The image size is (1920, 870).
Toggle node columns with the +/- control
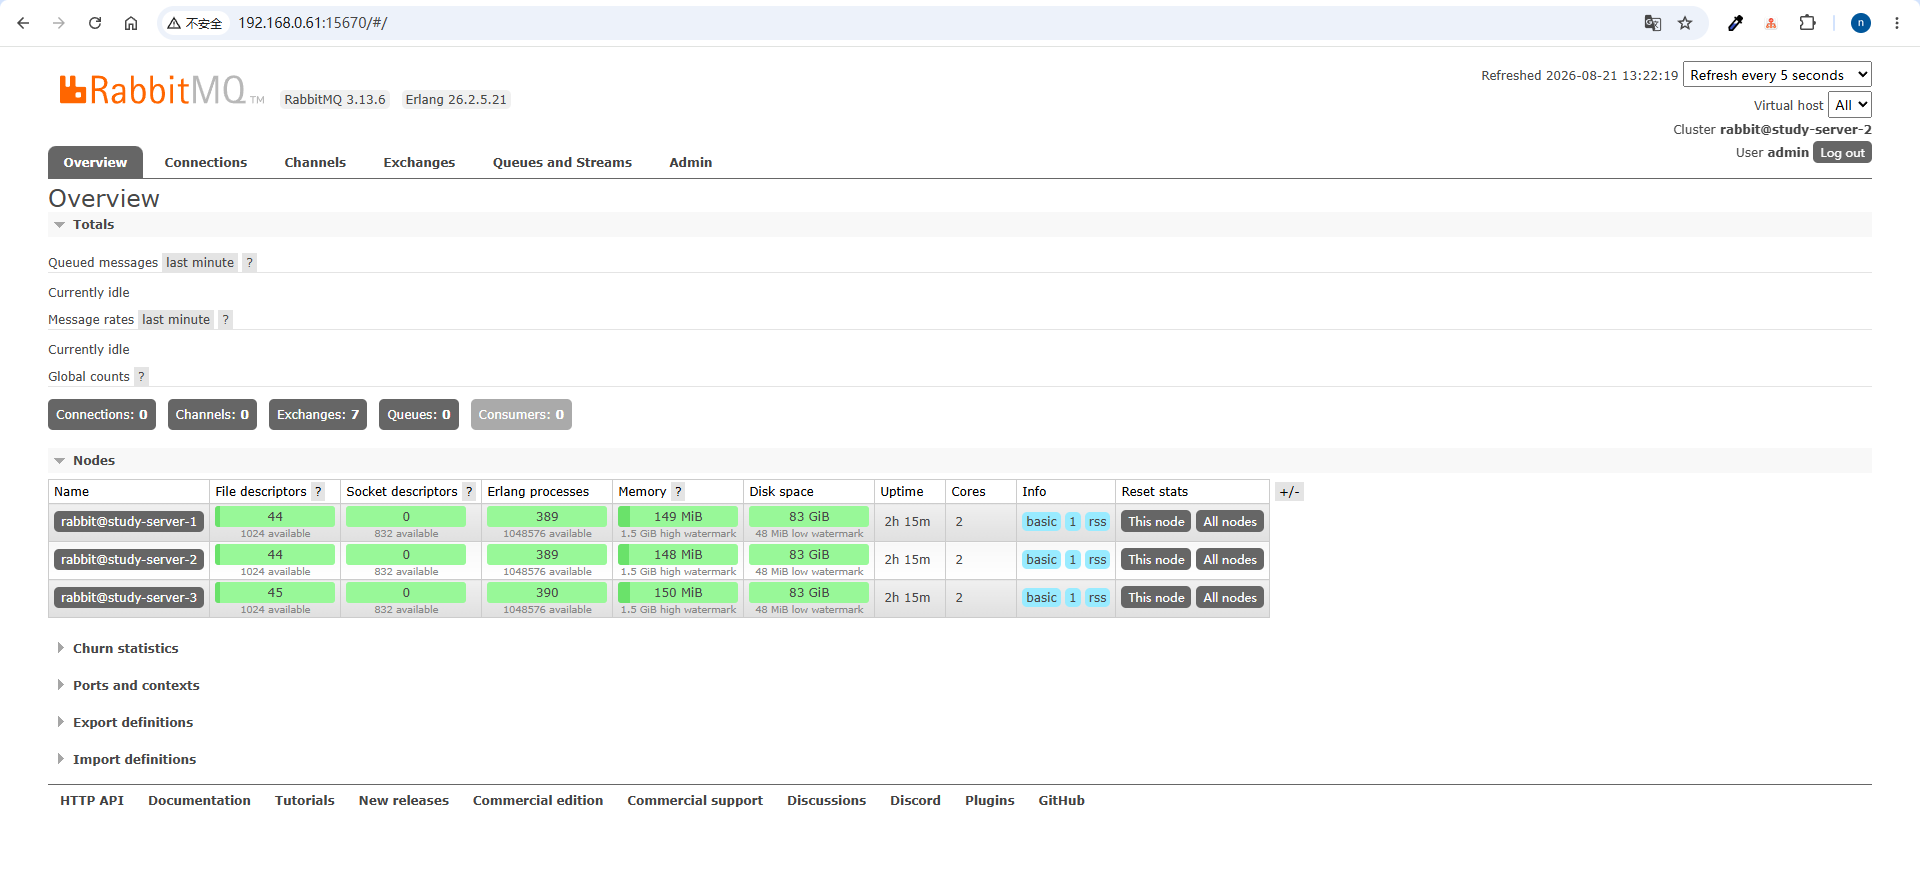tap(1289, 492)
